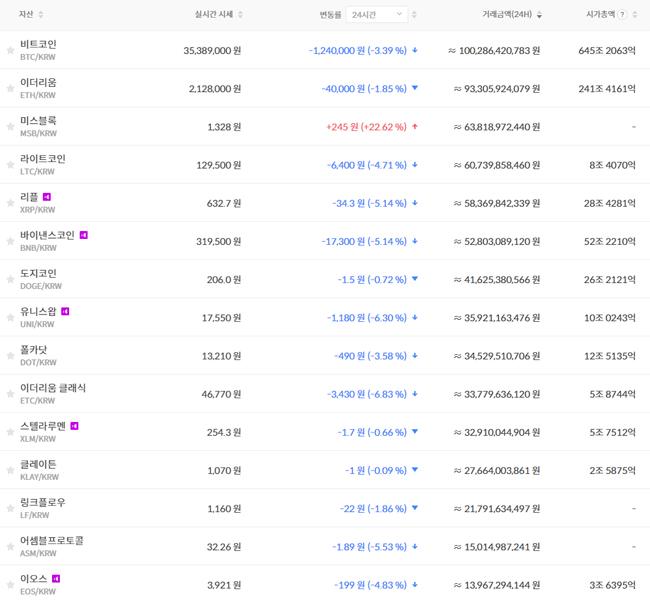Click the 실시간 시세 column header
Image resolution: width=650 pixels, height=601 pixels.
(x=214, y=14)
